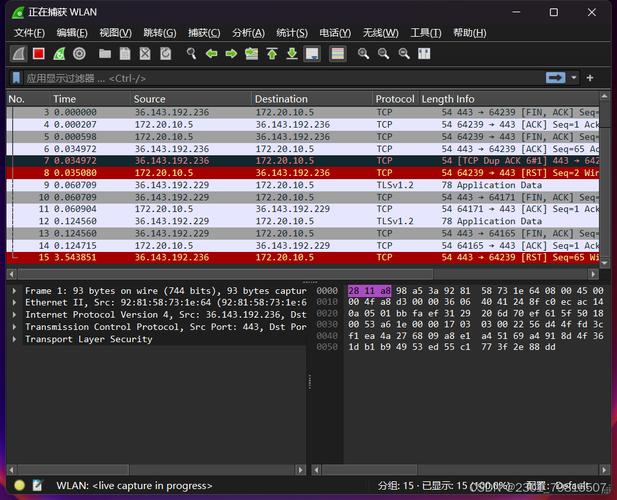Jump to the first packet icon

272,54
